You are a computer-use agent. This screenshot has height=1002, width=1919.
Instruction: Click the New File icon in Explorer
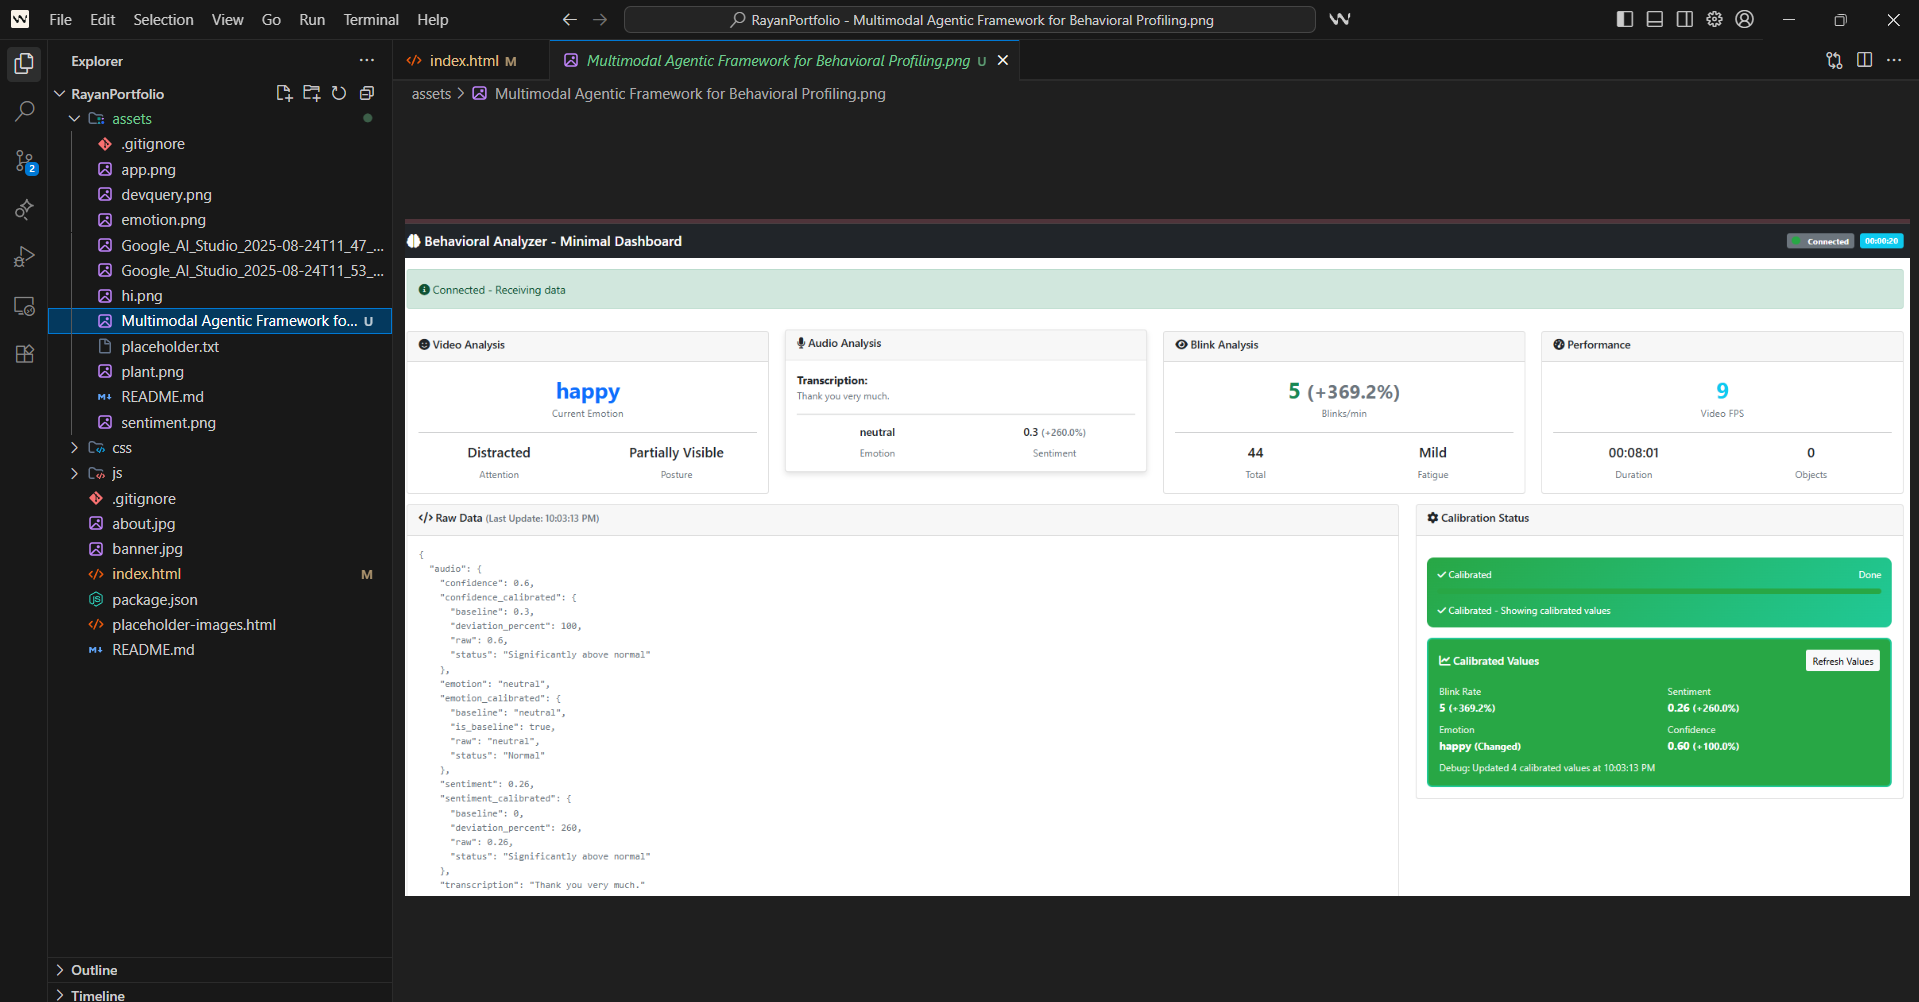[284, 93]
